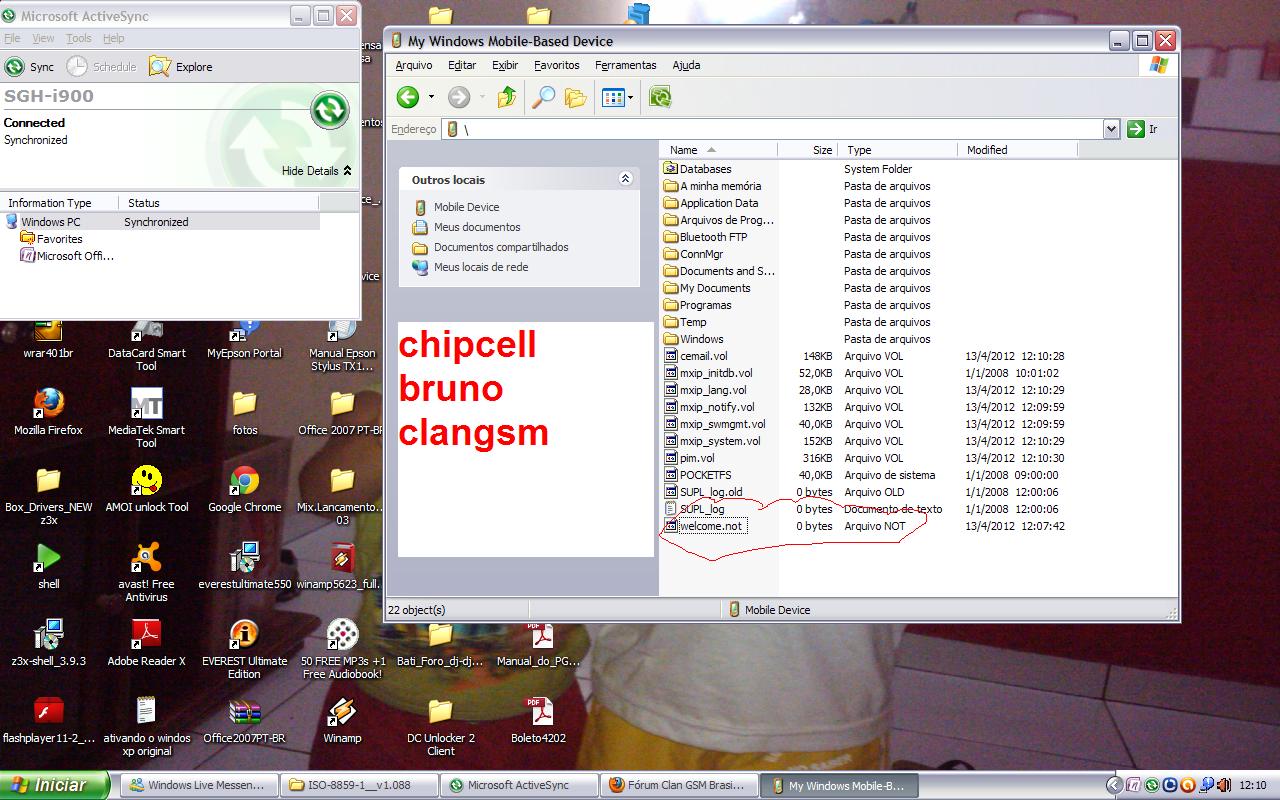Viewport: 1280px width, 800px height.
Task: Open the ActiveSync File menu
Action: coord(12,38)
